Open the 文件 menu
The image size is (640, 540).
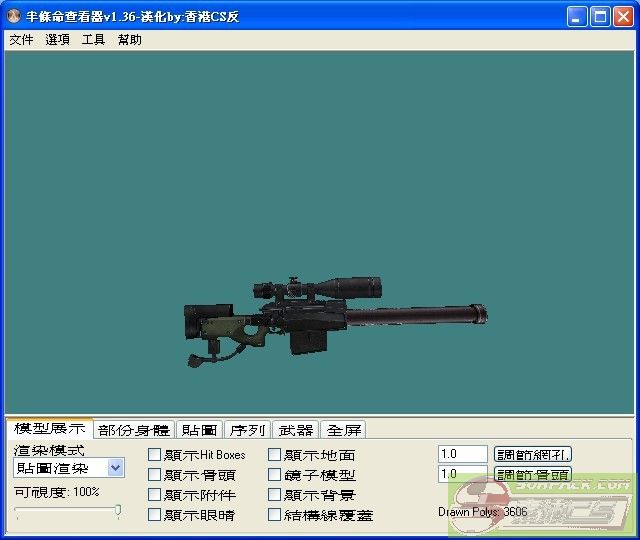point(21,40)
